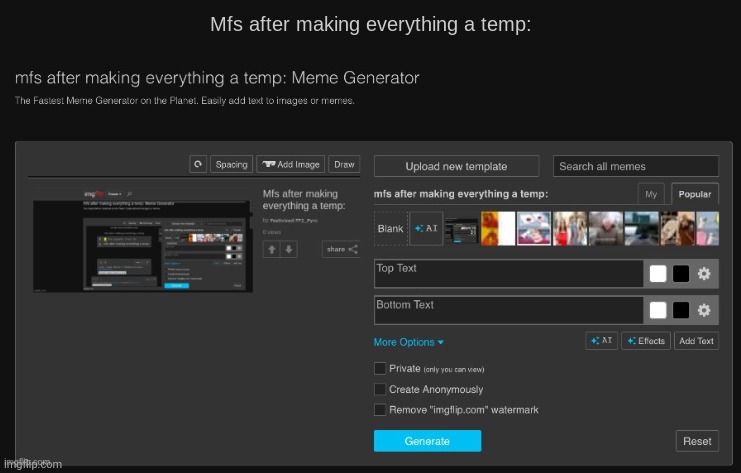Pick the Distracted Boyfriend template thumbnail

pyautogui.click(x=569, y=229)
